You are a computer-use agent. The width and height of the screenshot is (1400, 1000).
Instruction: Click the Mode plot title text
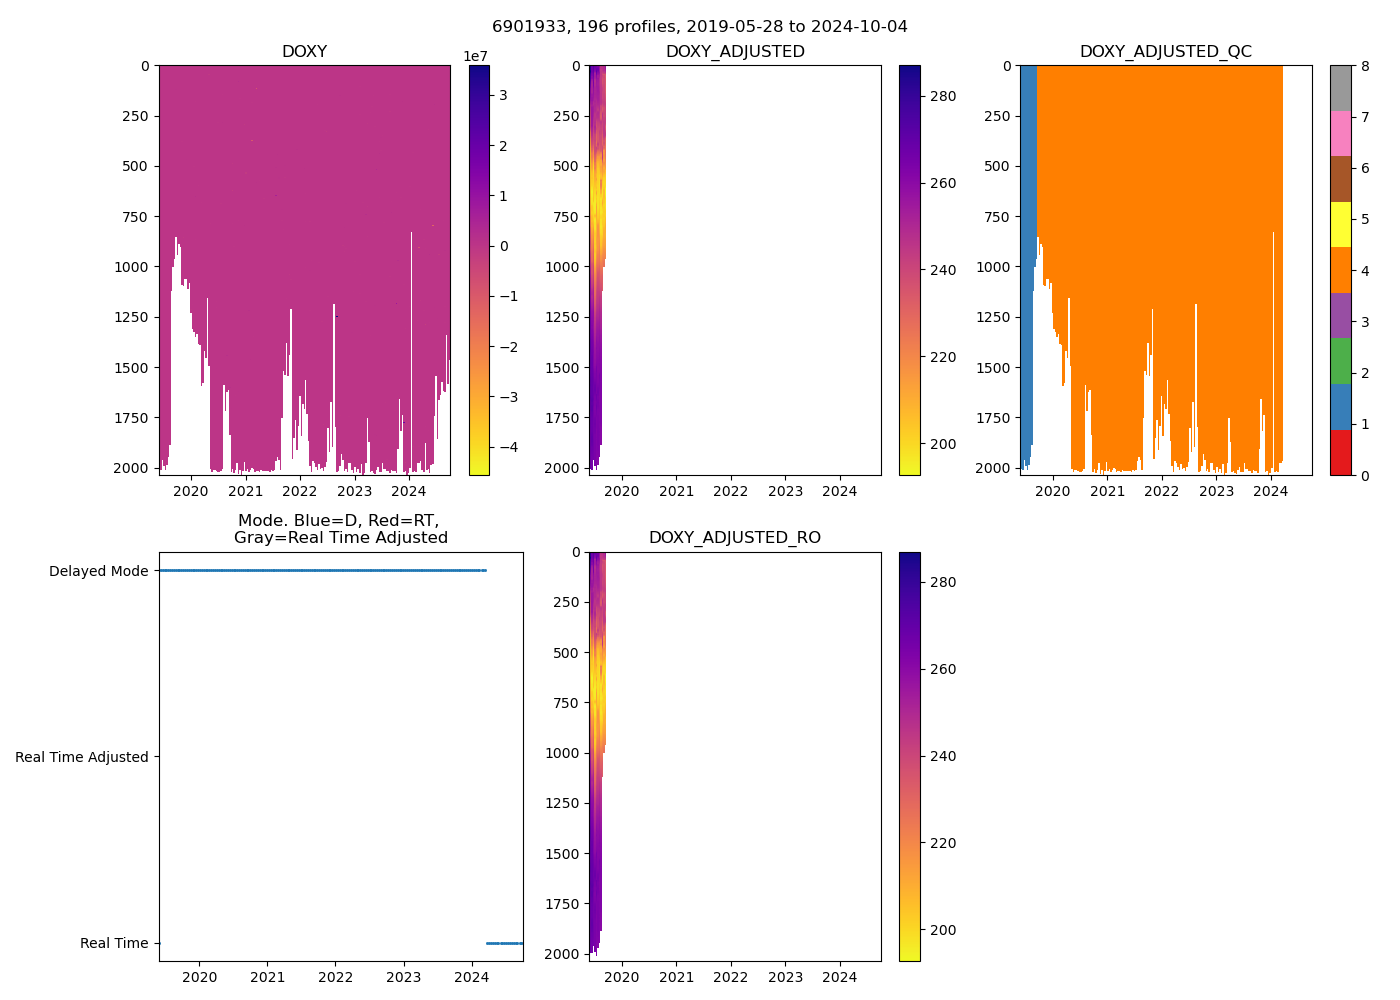coord(340,529)
